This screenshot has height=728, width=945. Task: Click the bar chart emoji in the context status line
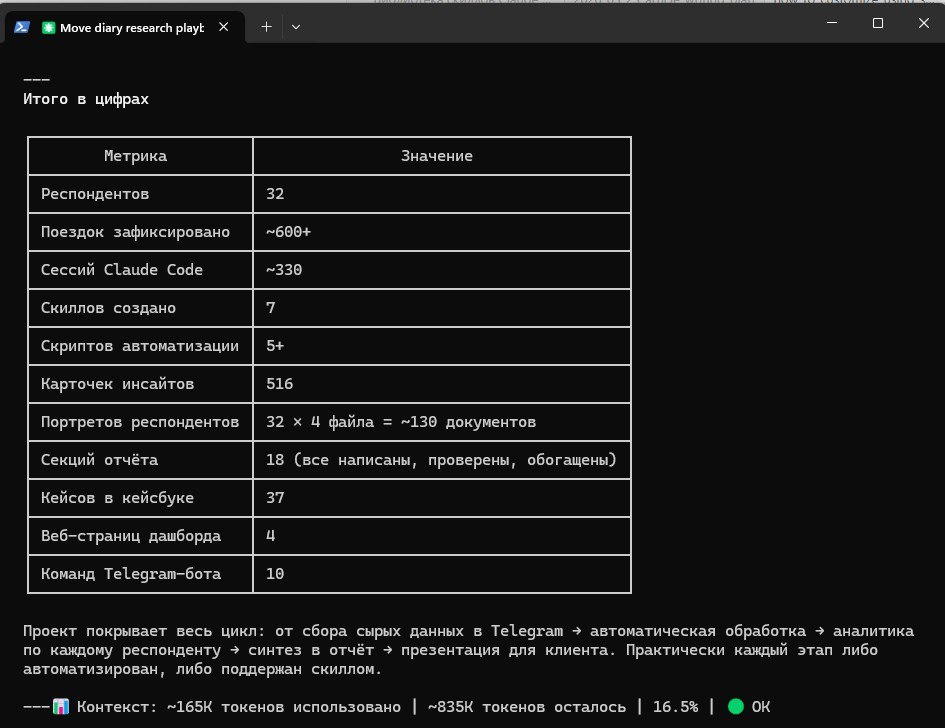coord(62,706)
